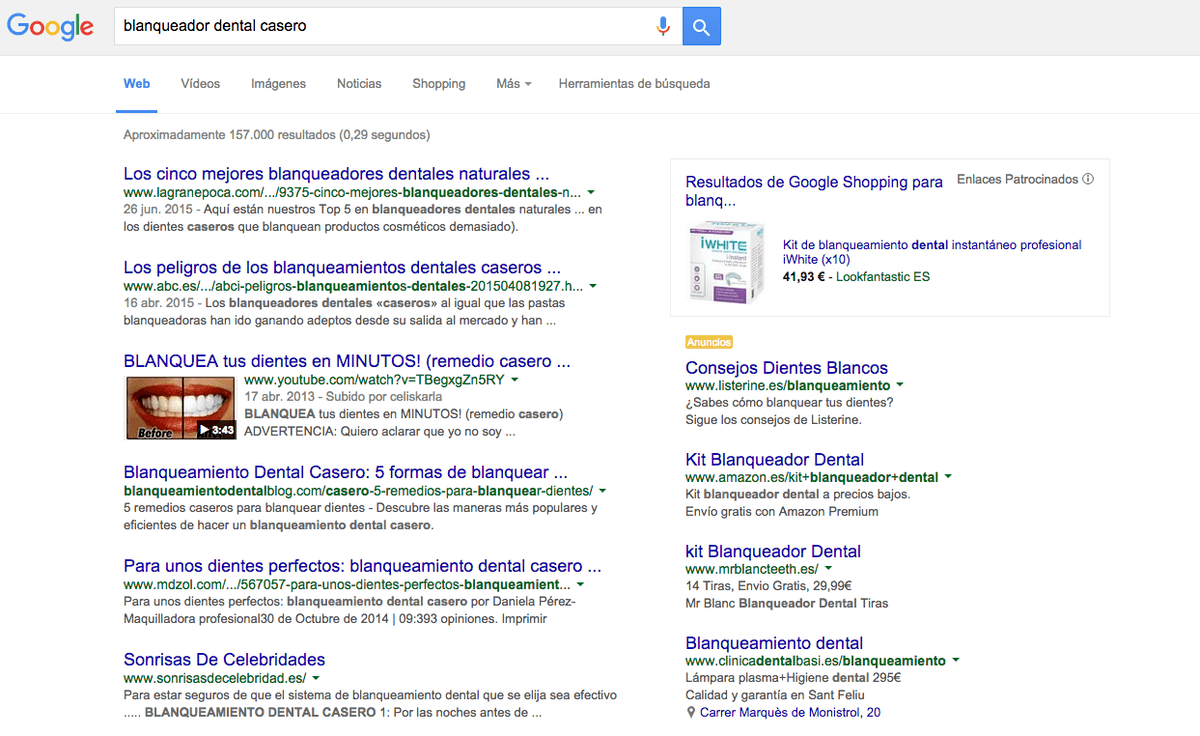This screenshot has height=736, width=1200.
Task: Click the www.lagranepoca.com green URL
Action: 353,192
